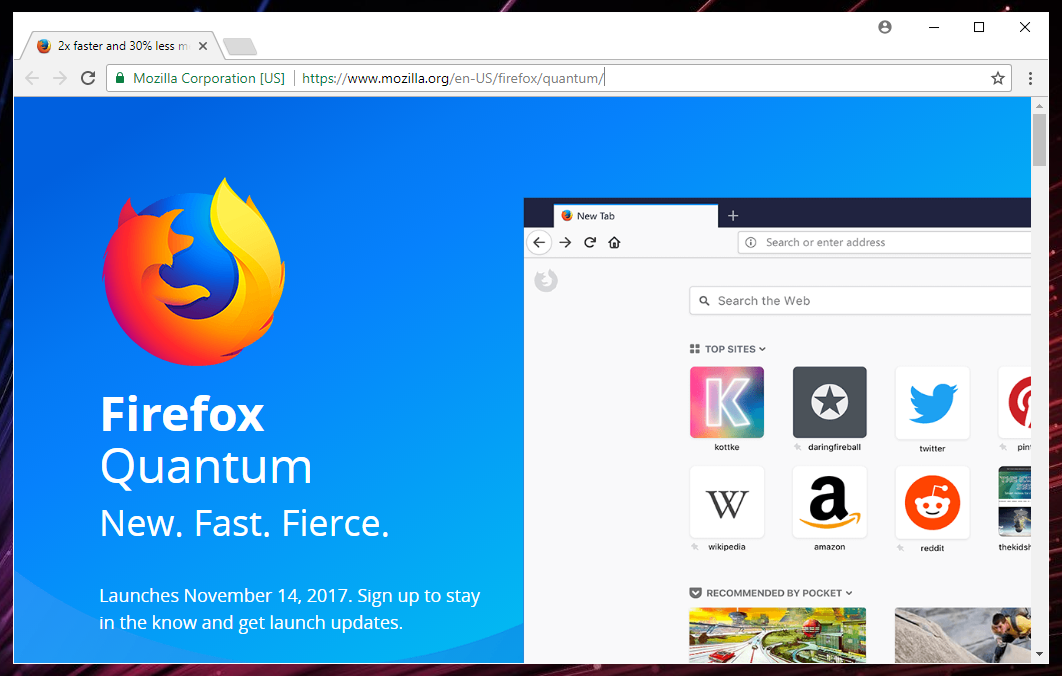This screenshot has height=676, width=1062.
Task: Open the wikipedia top site tile
Action: point(727,502)
